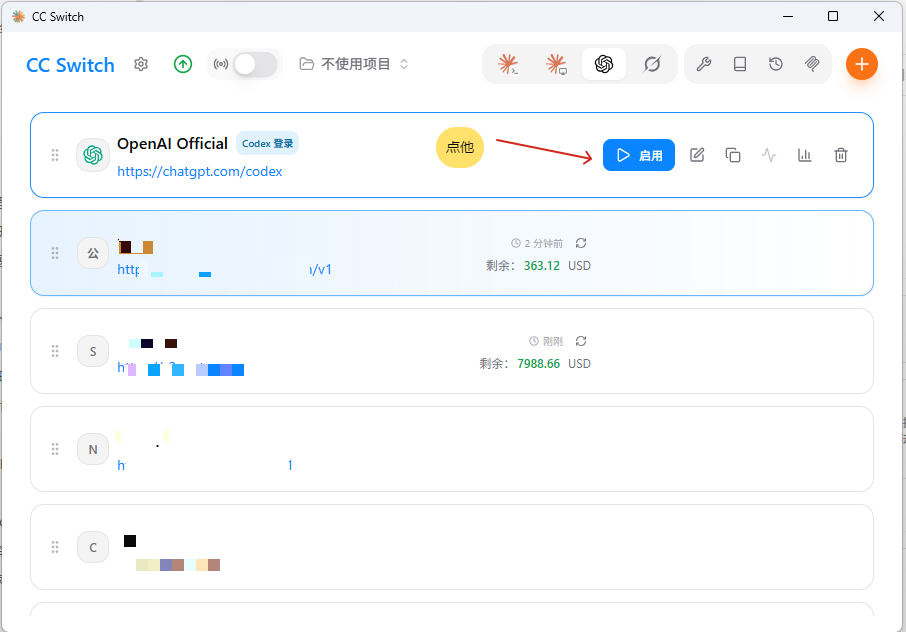Click drag handle of C provider card
This screenshot has width=906, height=632.
pyautogui.click(x=55, y=547)
